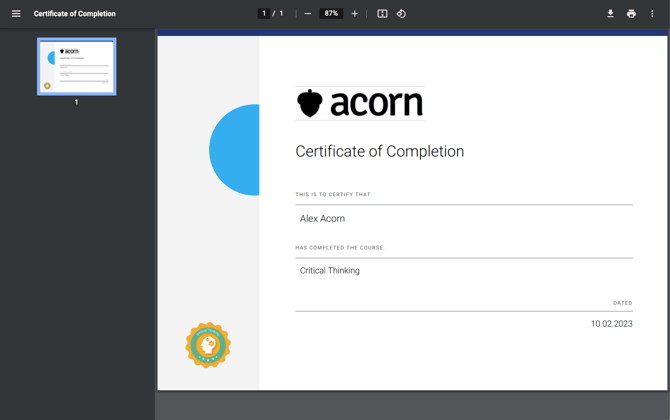Viewport: 670px width, 420px height.
Task: Click the 'HAS COMPLETED THE COURSE' label
Action: click(x=340, y=248)
